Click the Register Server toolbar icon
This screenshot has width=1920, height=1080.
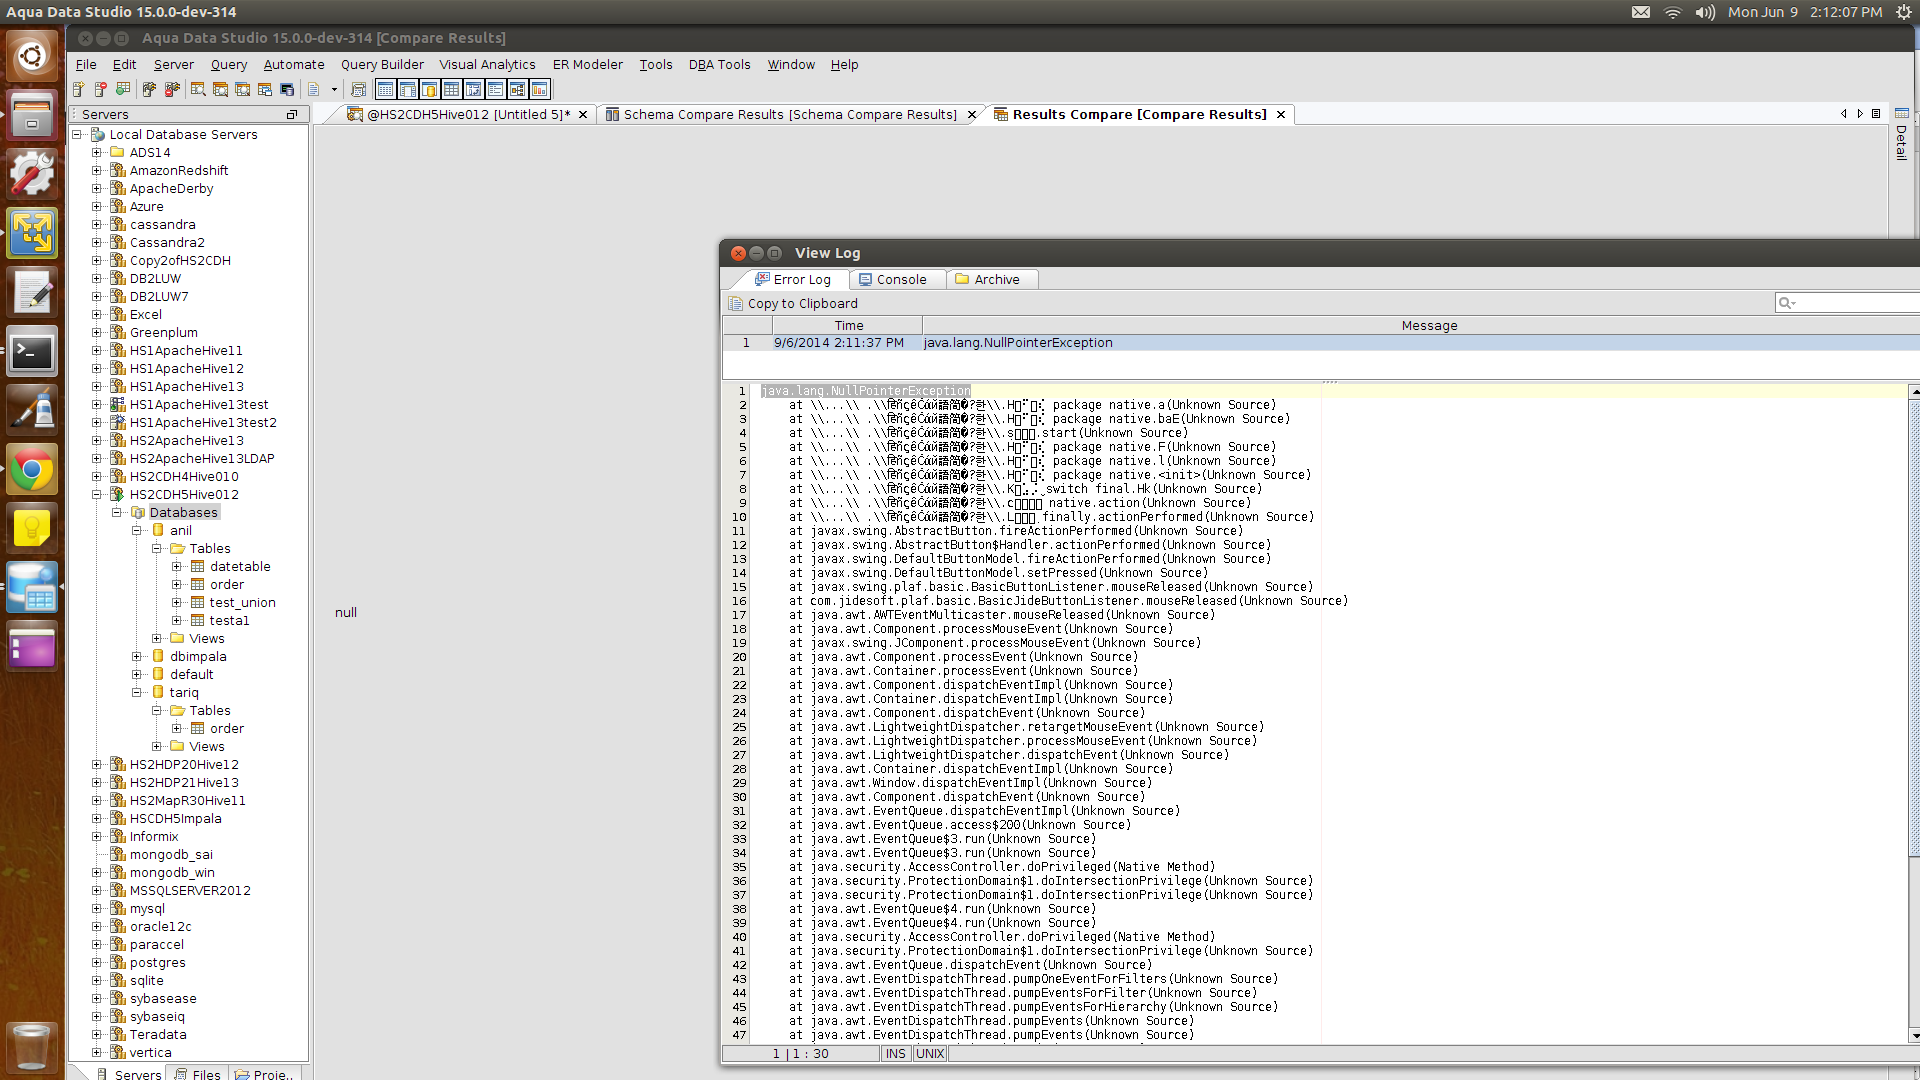tap(78, 89)
